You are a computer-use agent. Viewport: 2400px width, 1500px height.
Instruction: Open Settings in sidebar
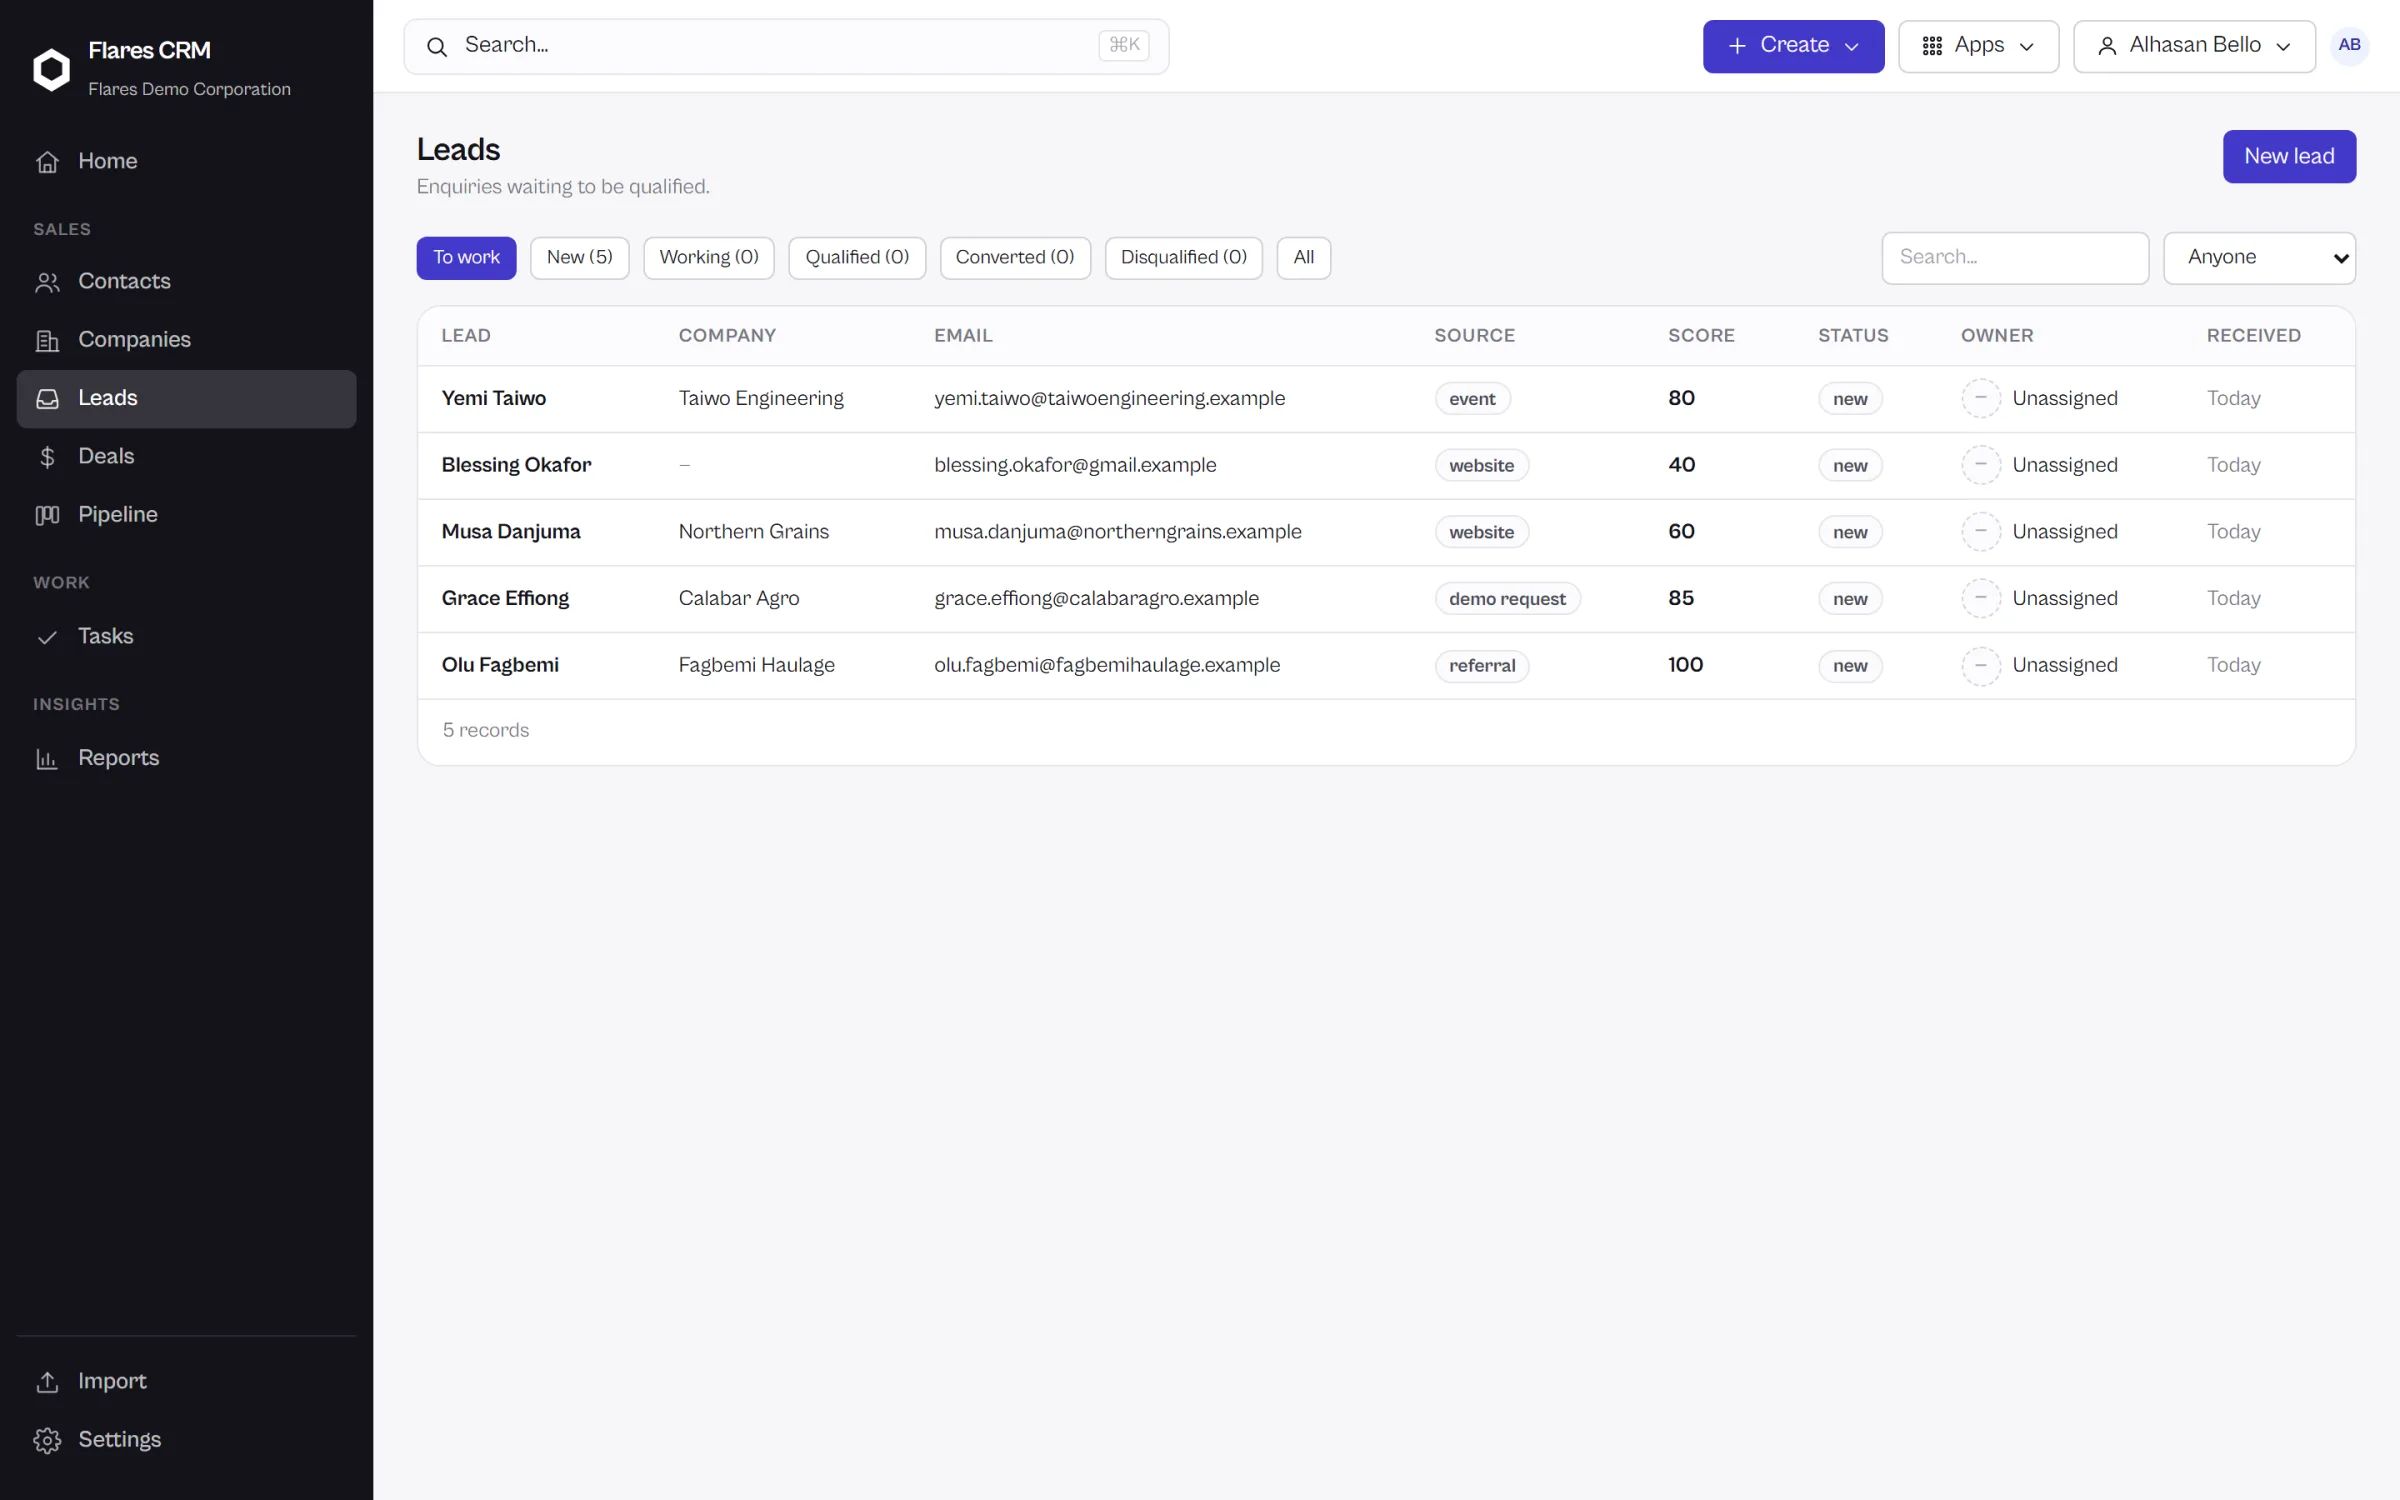click(186, 1440)
